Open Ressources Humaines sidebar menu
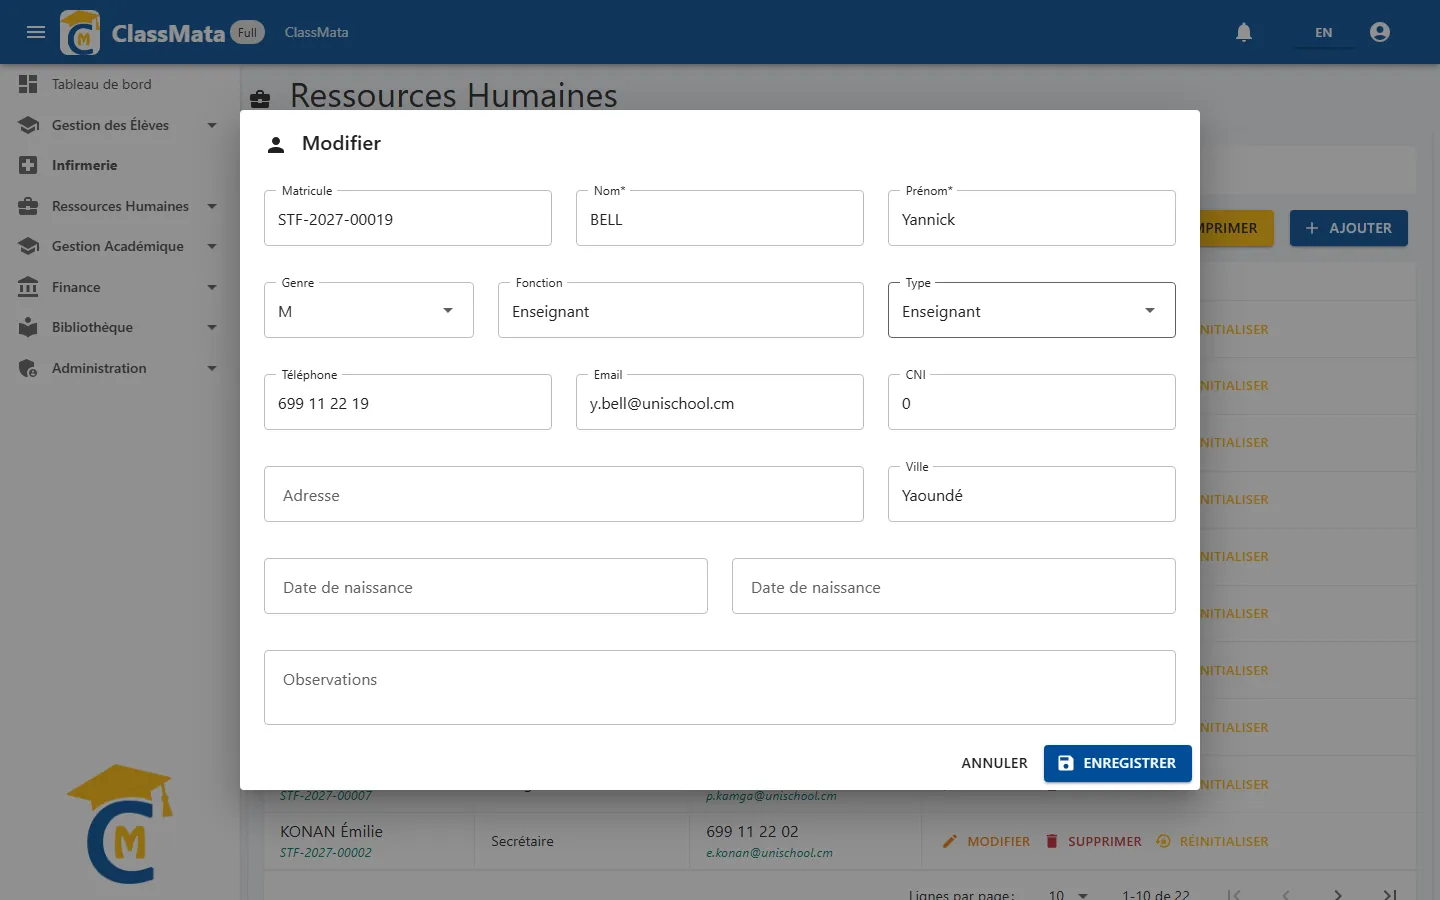Viewport: 1440px width, 900px height. pyautogui.click(x=120, y=206)
